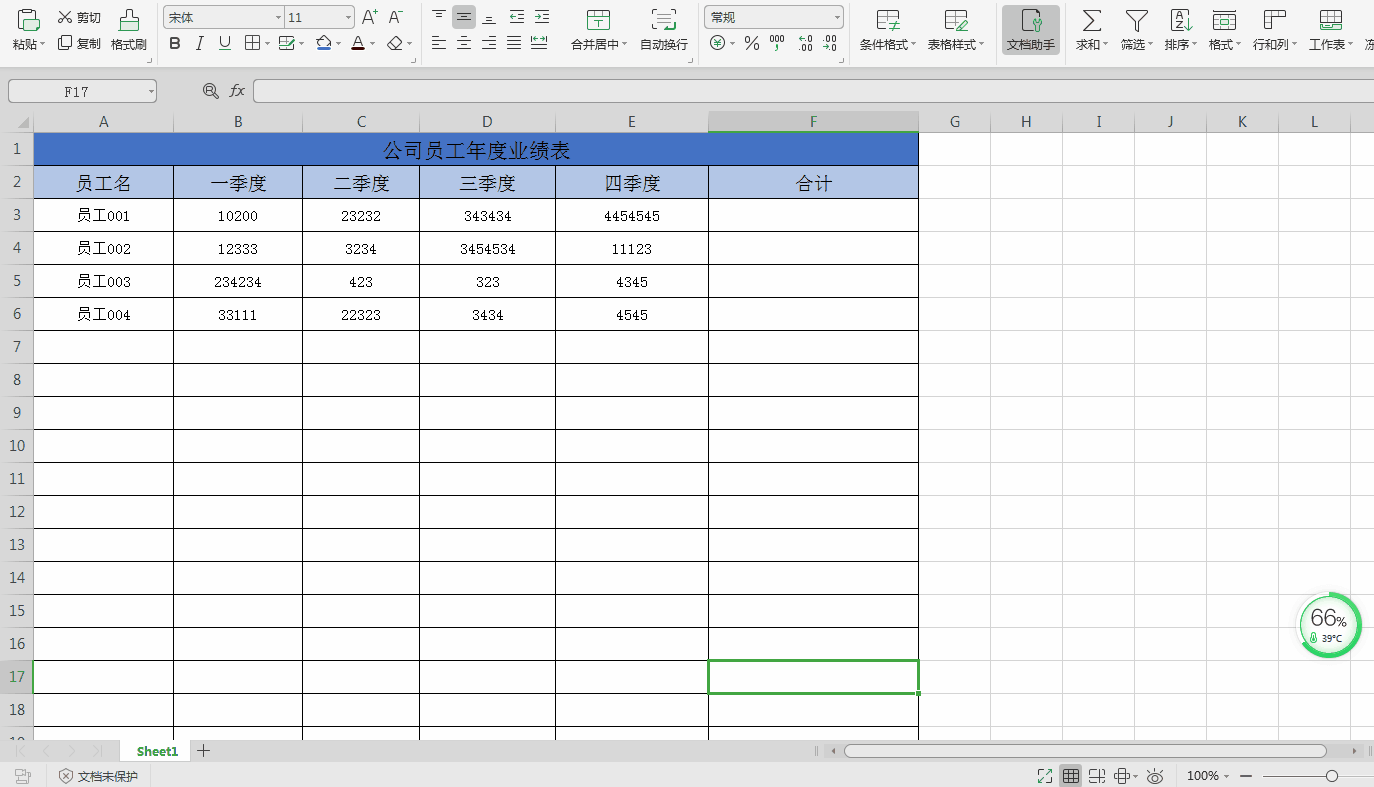Click the Document Assistant (文档助手) button

point(1031,30)
